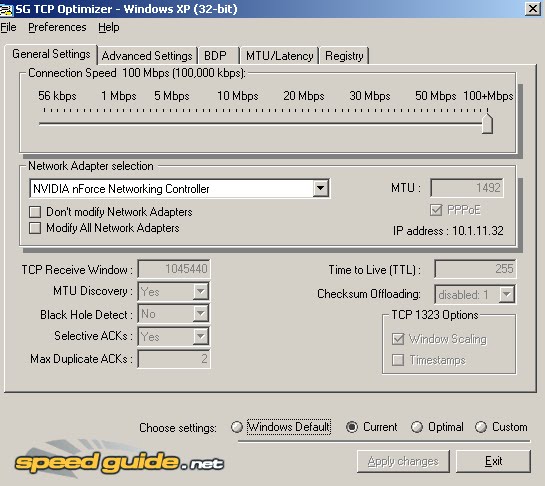Image resolution: width=545 pixels, height=486 pixels.
Task: Click the SG TCP Optimizer title bar icon
Action: [6, 9]
